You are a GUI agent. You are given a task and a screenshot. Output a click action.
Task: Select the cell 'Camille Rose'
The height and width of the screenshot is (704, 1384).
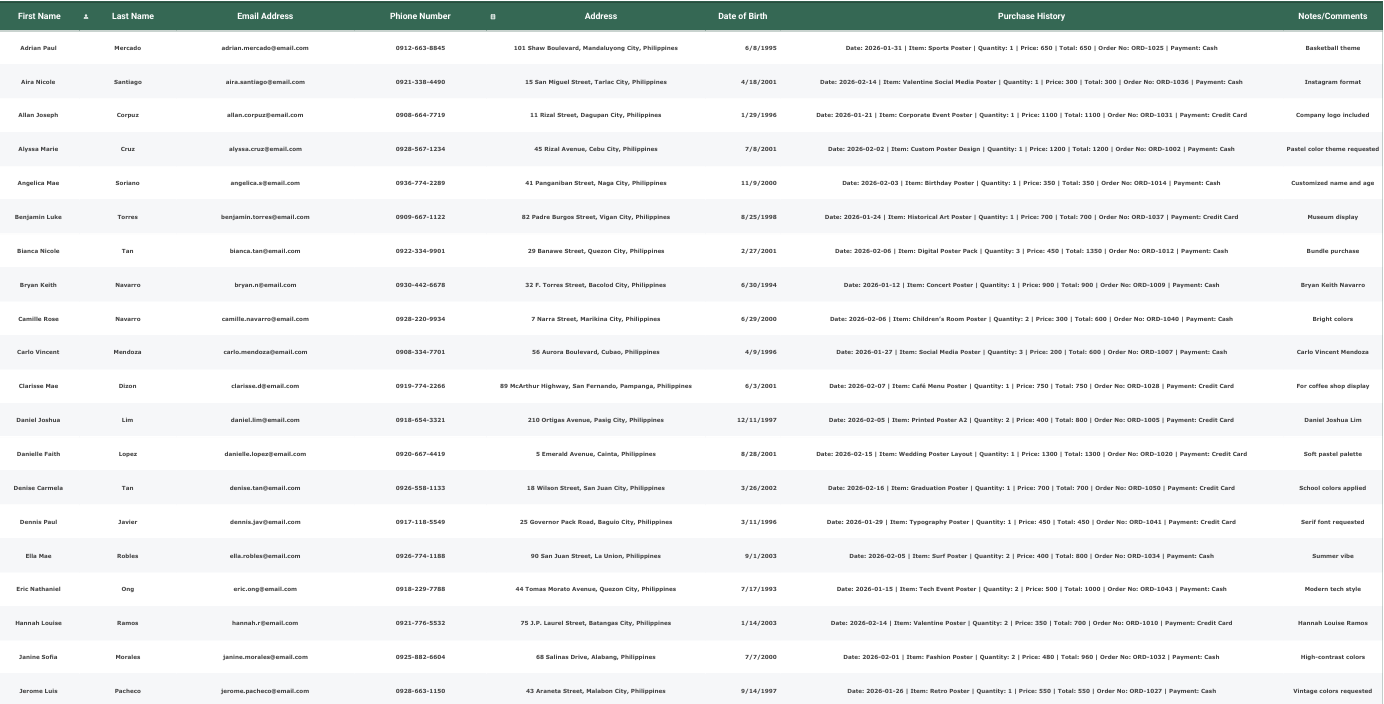click(x=39, y=319)
